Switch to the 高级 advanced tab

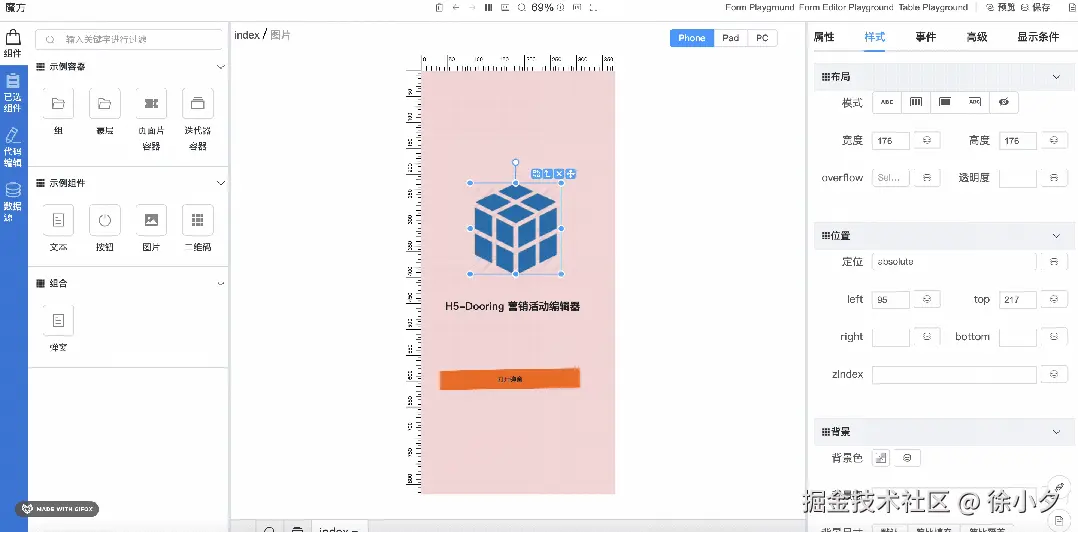pyautogui.click(x=976, y=37)
